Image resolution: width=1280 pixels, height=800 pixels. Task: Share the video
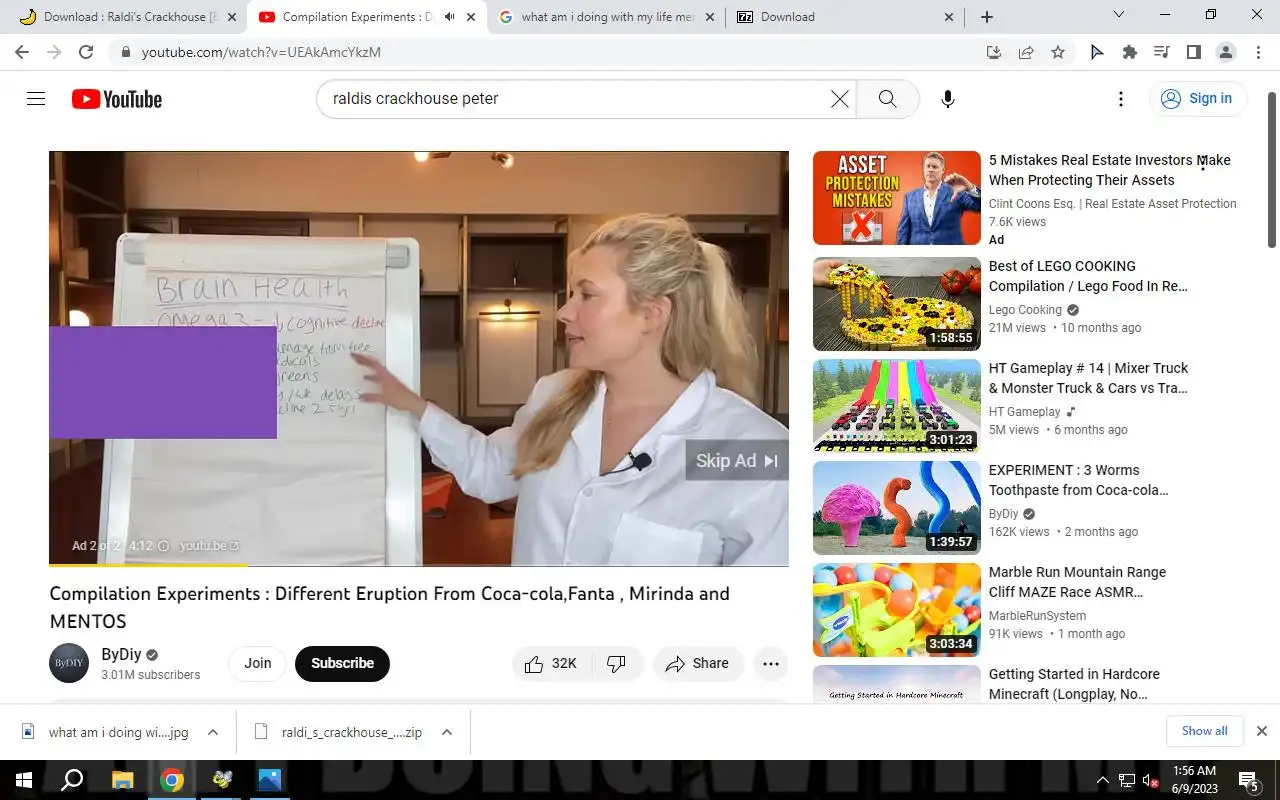(x=697, y=663)
